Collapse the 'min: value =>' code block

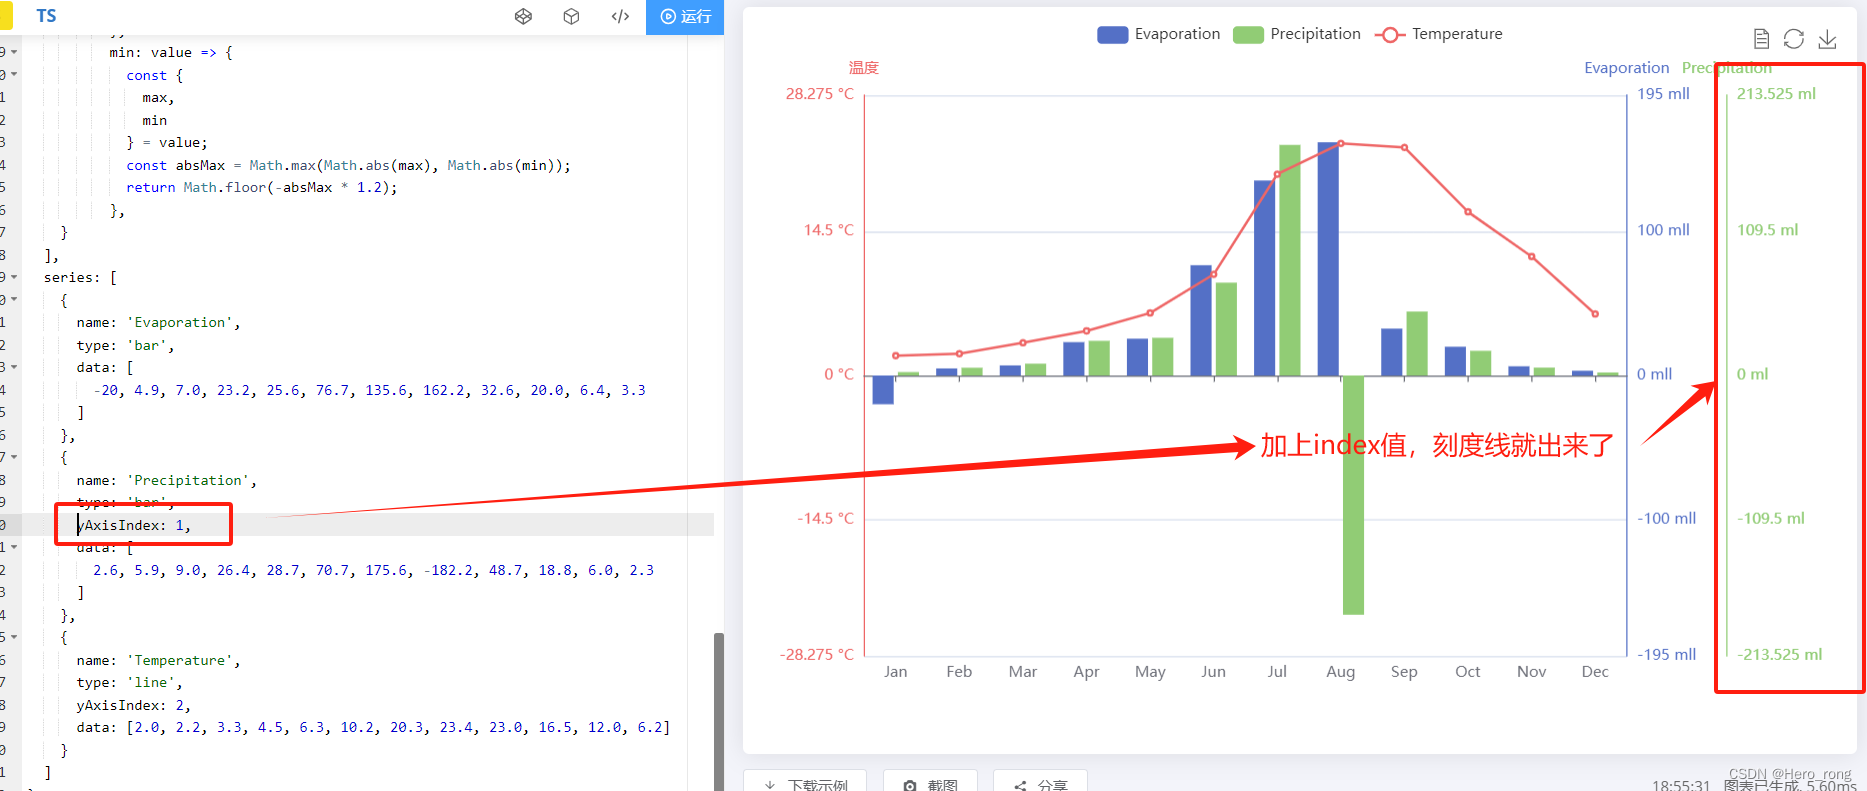[14, 52]
